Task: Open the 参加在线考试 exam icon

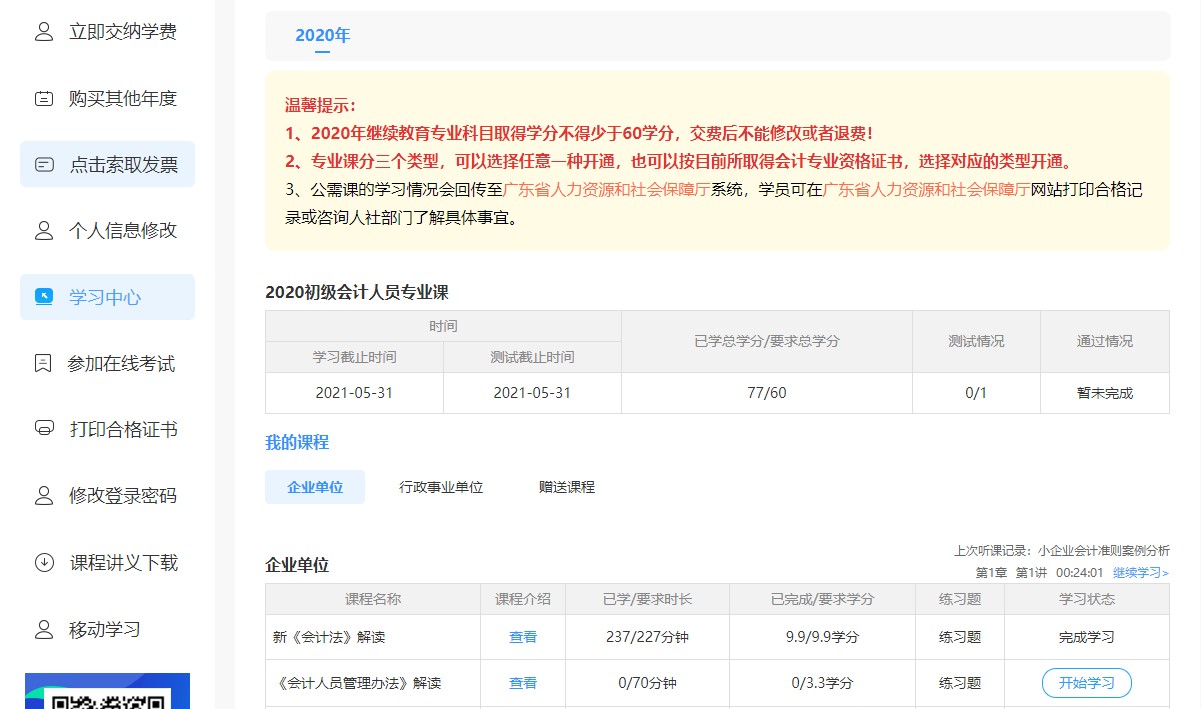Action: (x=43, y=363)
